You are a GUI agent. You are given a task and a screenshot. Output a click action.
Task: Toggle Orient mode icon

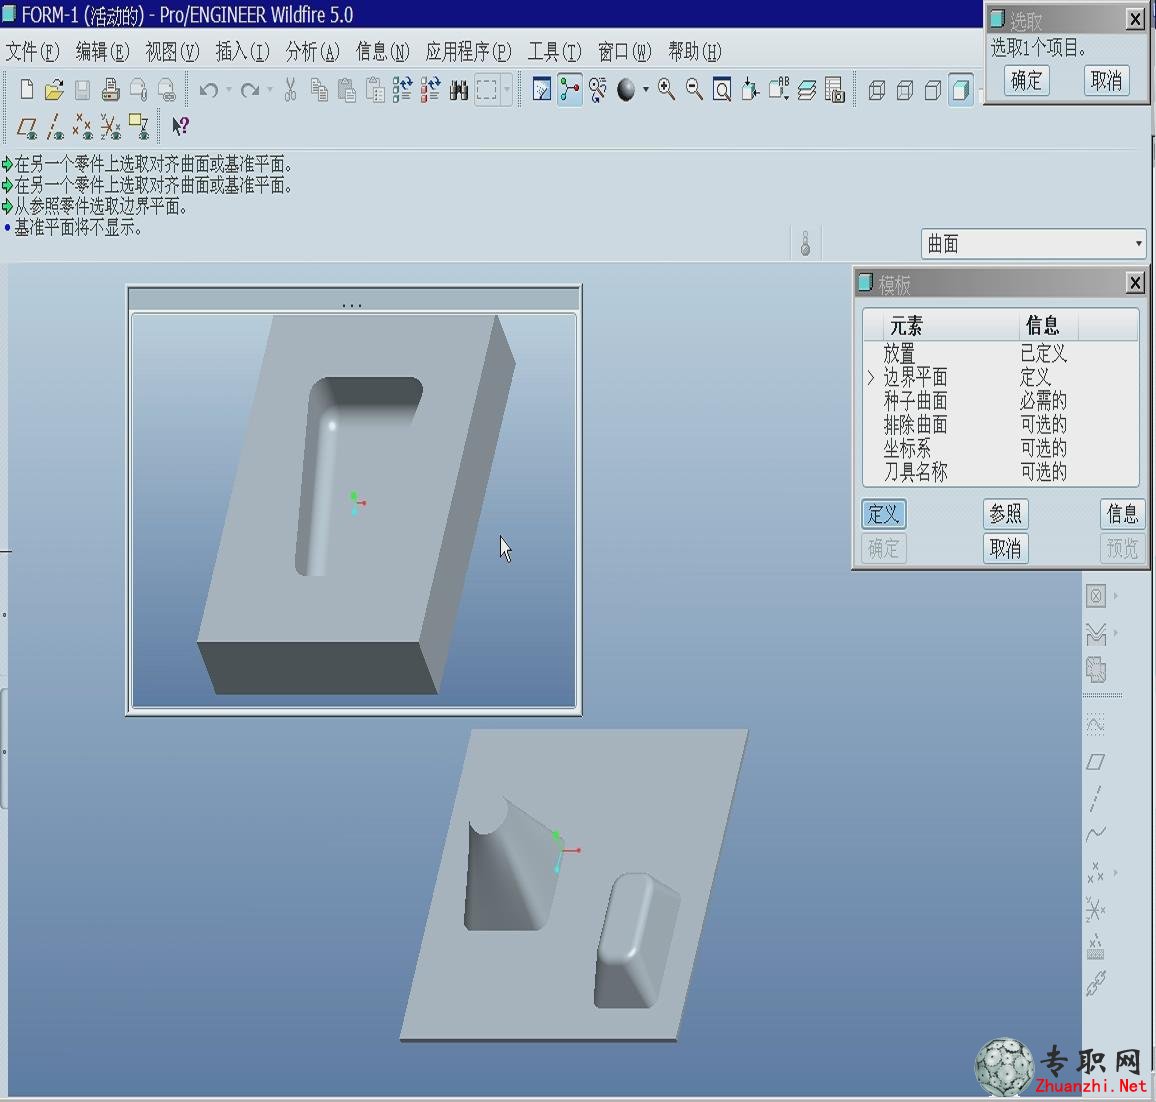click(598, 90)
